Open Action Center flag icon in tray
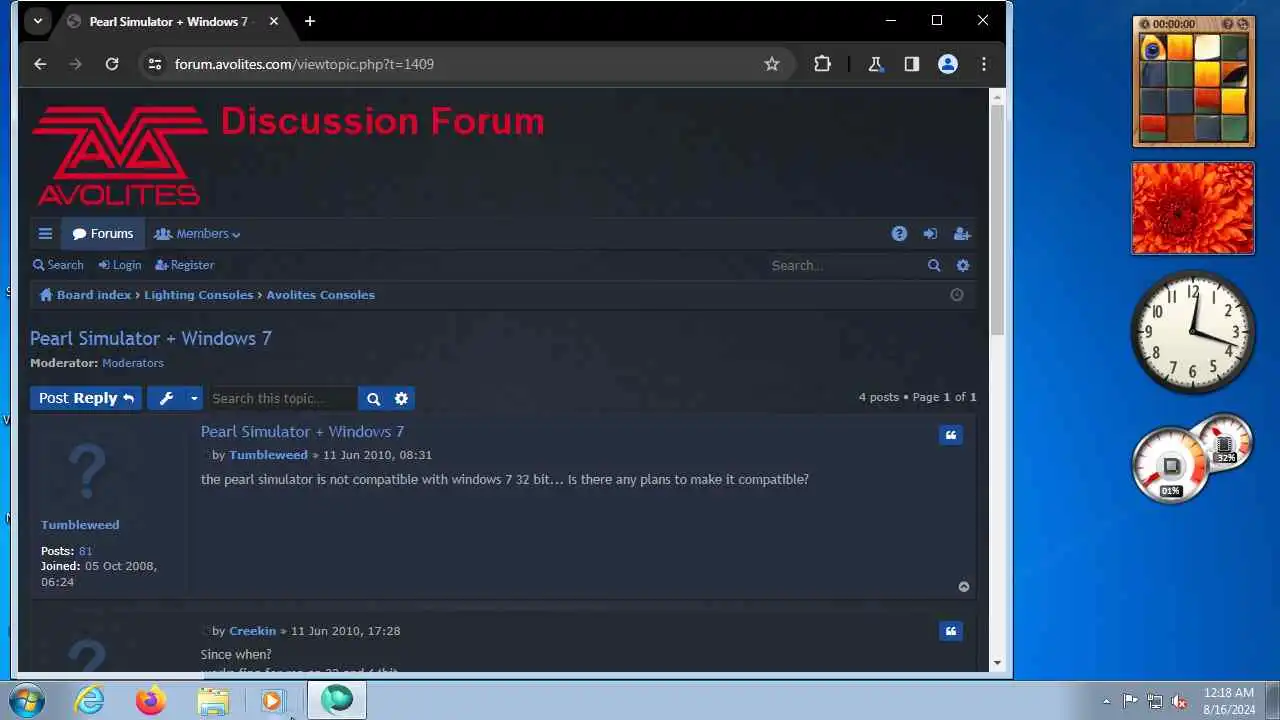 1131,701
